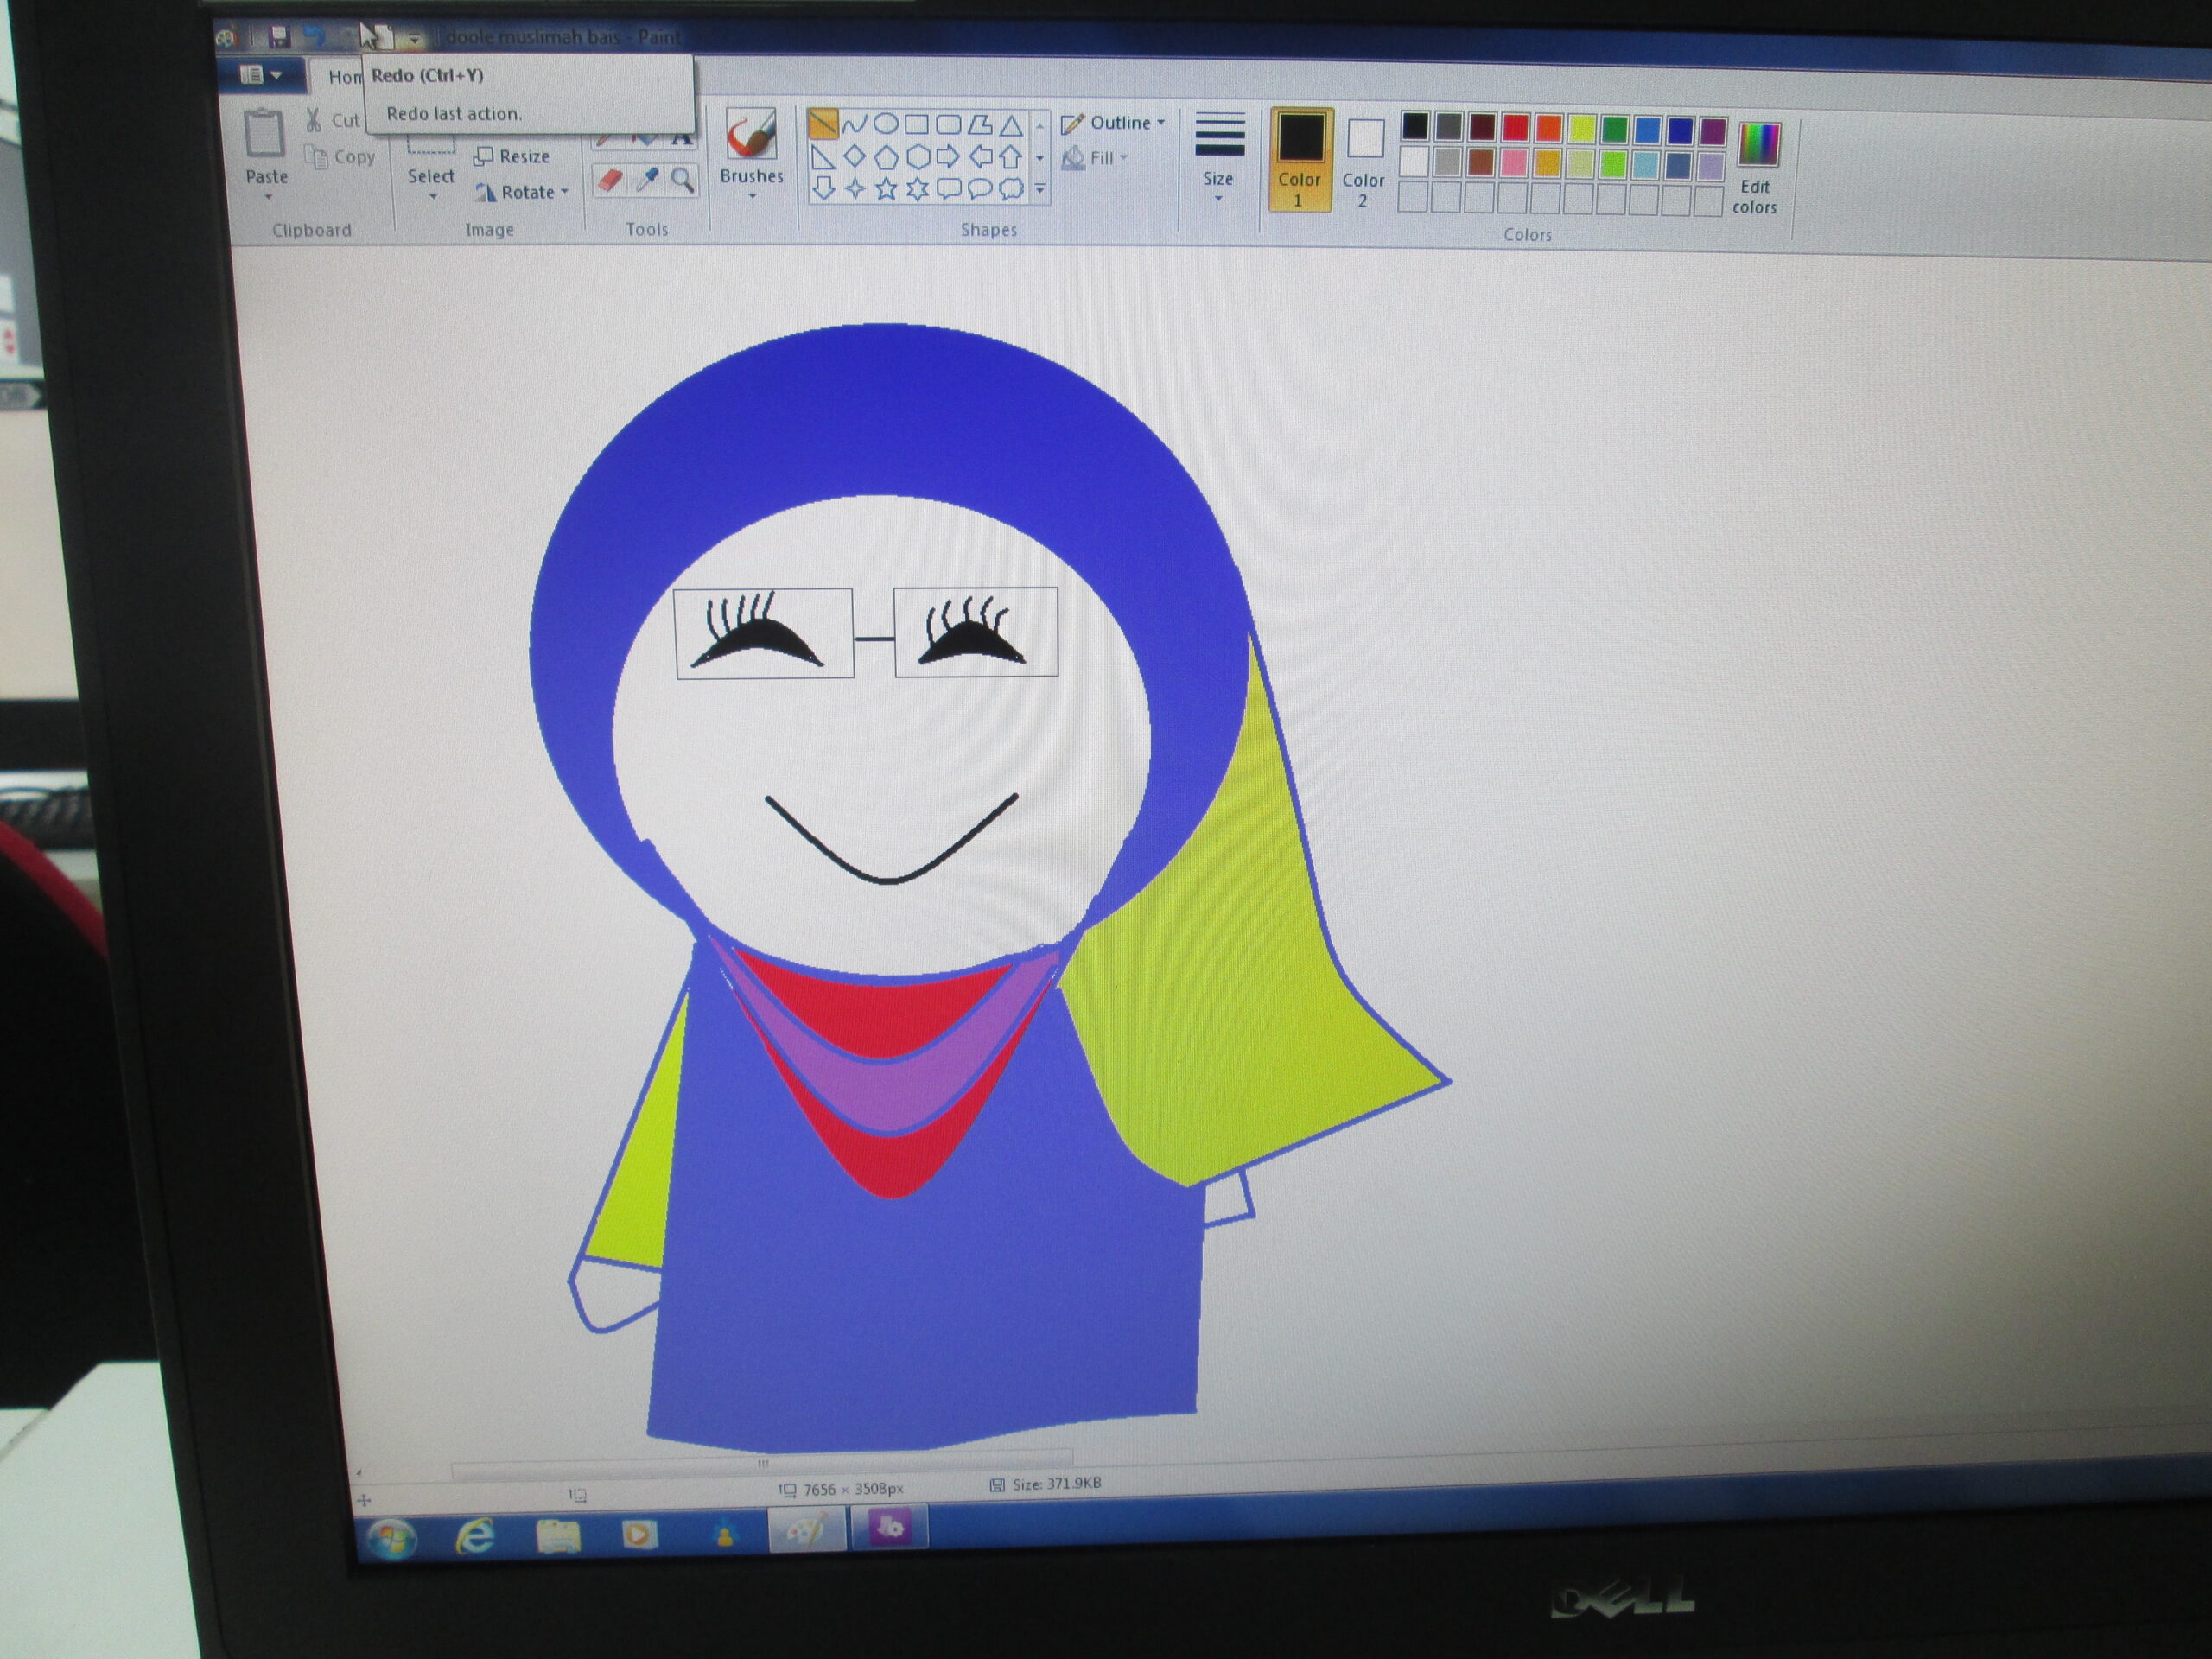Pick the red color swatch
This screenshot has height=1659, width=2212.
tap(1515, 128)
